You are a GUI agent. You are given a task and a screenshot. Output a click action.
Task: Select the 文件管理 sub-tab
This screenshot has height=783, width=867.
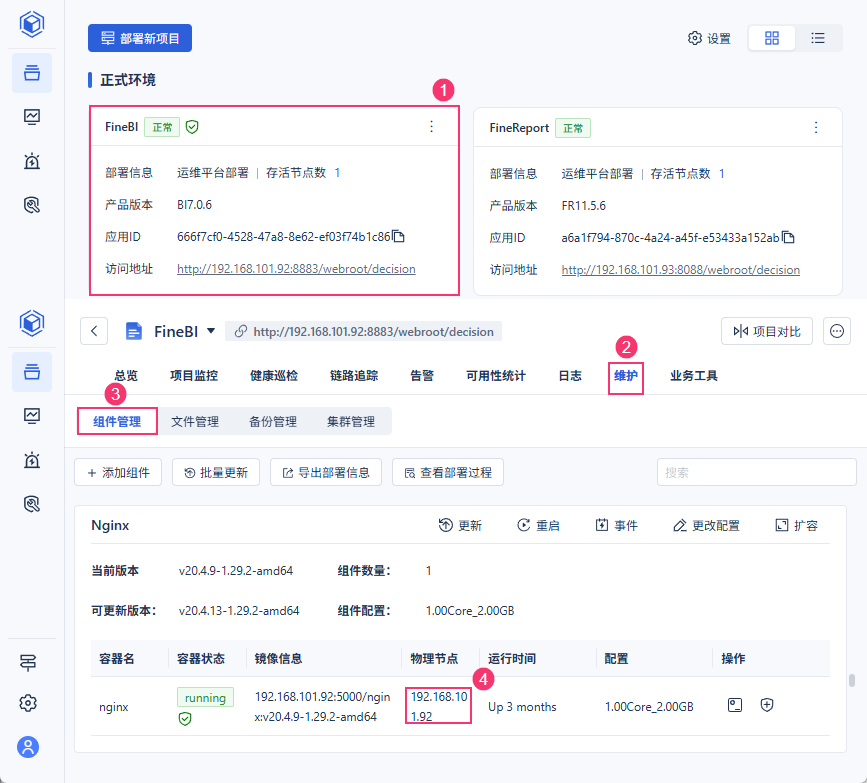tap(195, 421)
